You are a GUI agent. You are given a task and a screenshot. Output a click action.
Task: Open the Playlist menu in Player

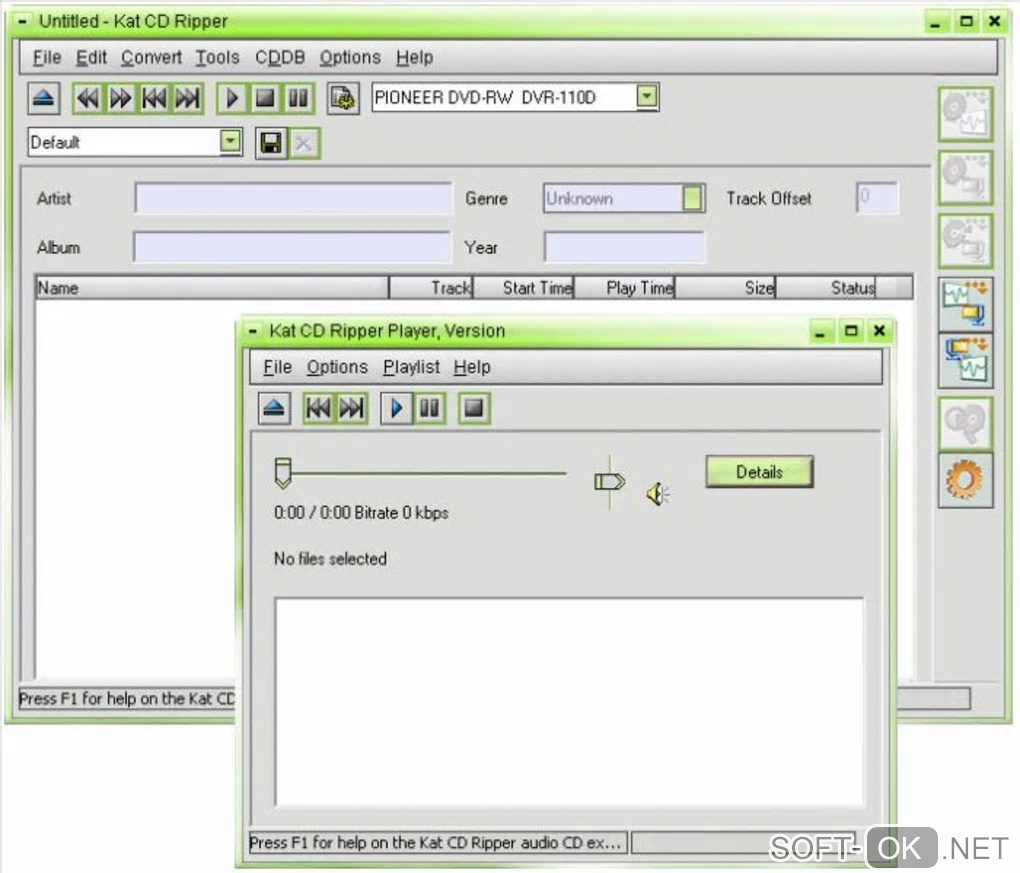pyautogui.click(x=411, y=367)
